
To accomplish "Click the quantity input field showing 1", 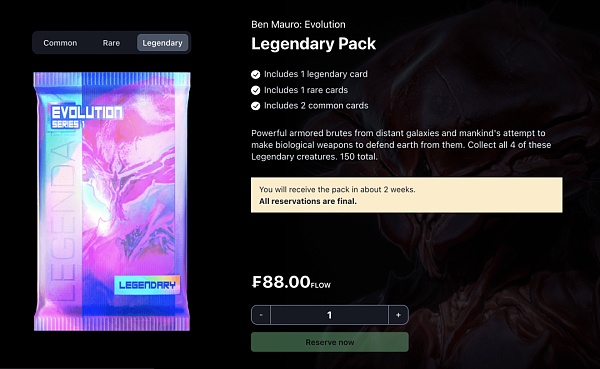I will click(x=329, y=315).
